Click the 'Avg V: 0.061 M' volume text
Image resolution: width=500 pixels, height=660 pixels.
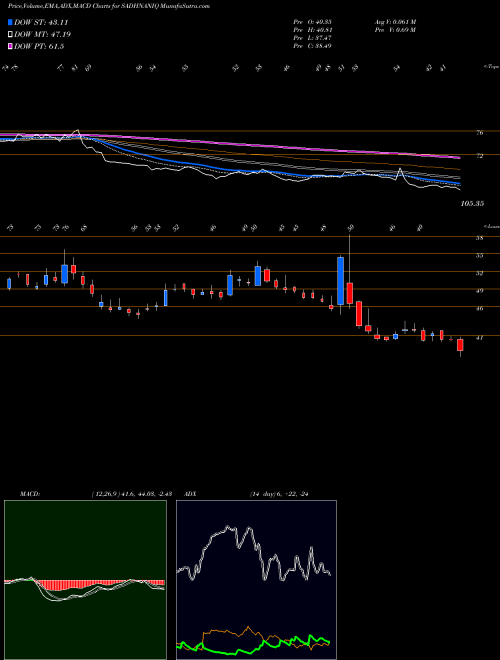point(395,22)
